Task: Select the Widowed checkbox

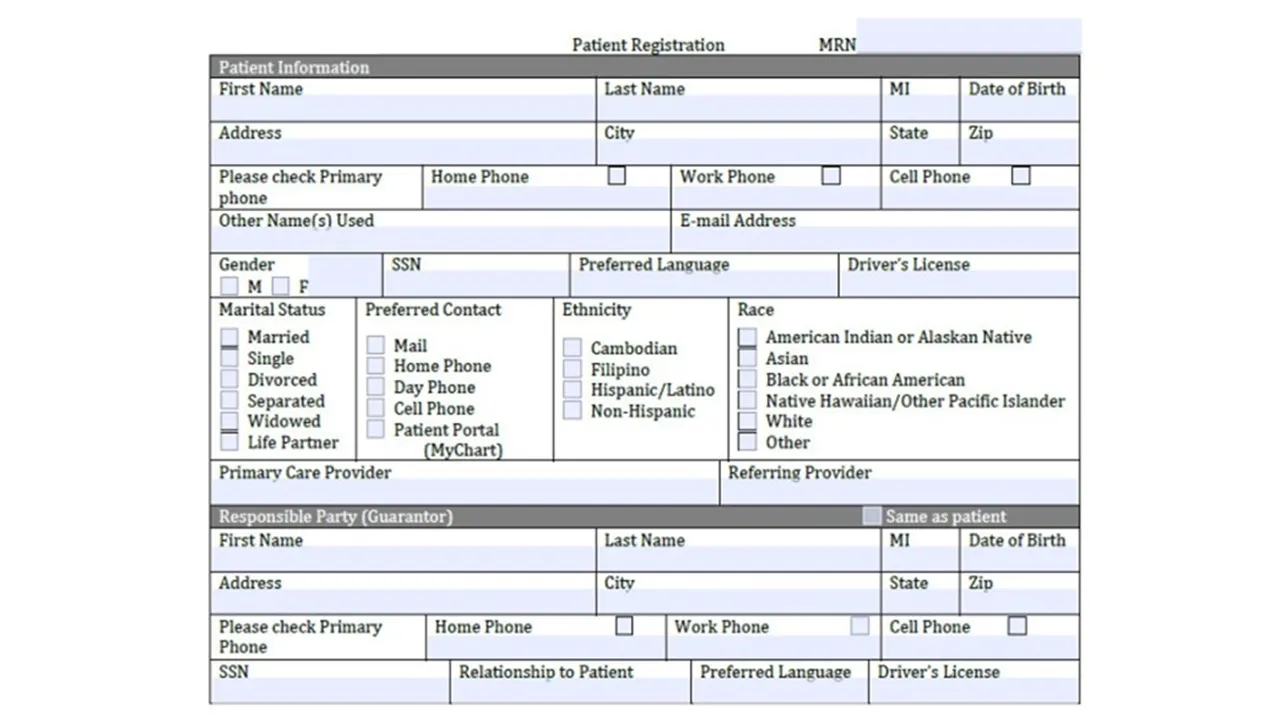Action: pyautogui.click(x=230, y=422)
